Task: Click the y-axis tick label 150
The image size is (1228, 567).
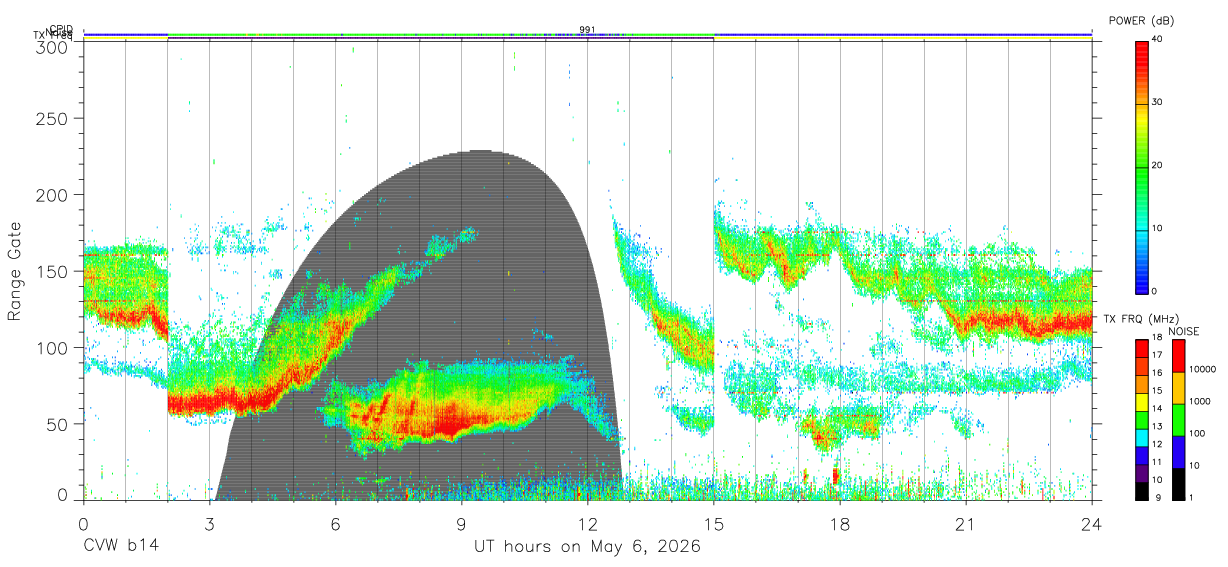Action: [x=55, y=271]
